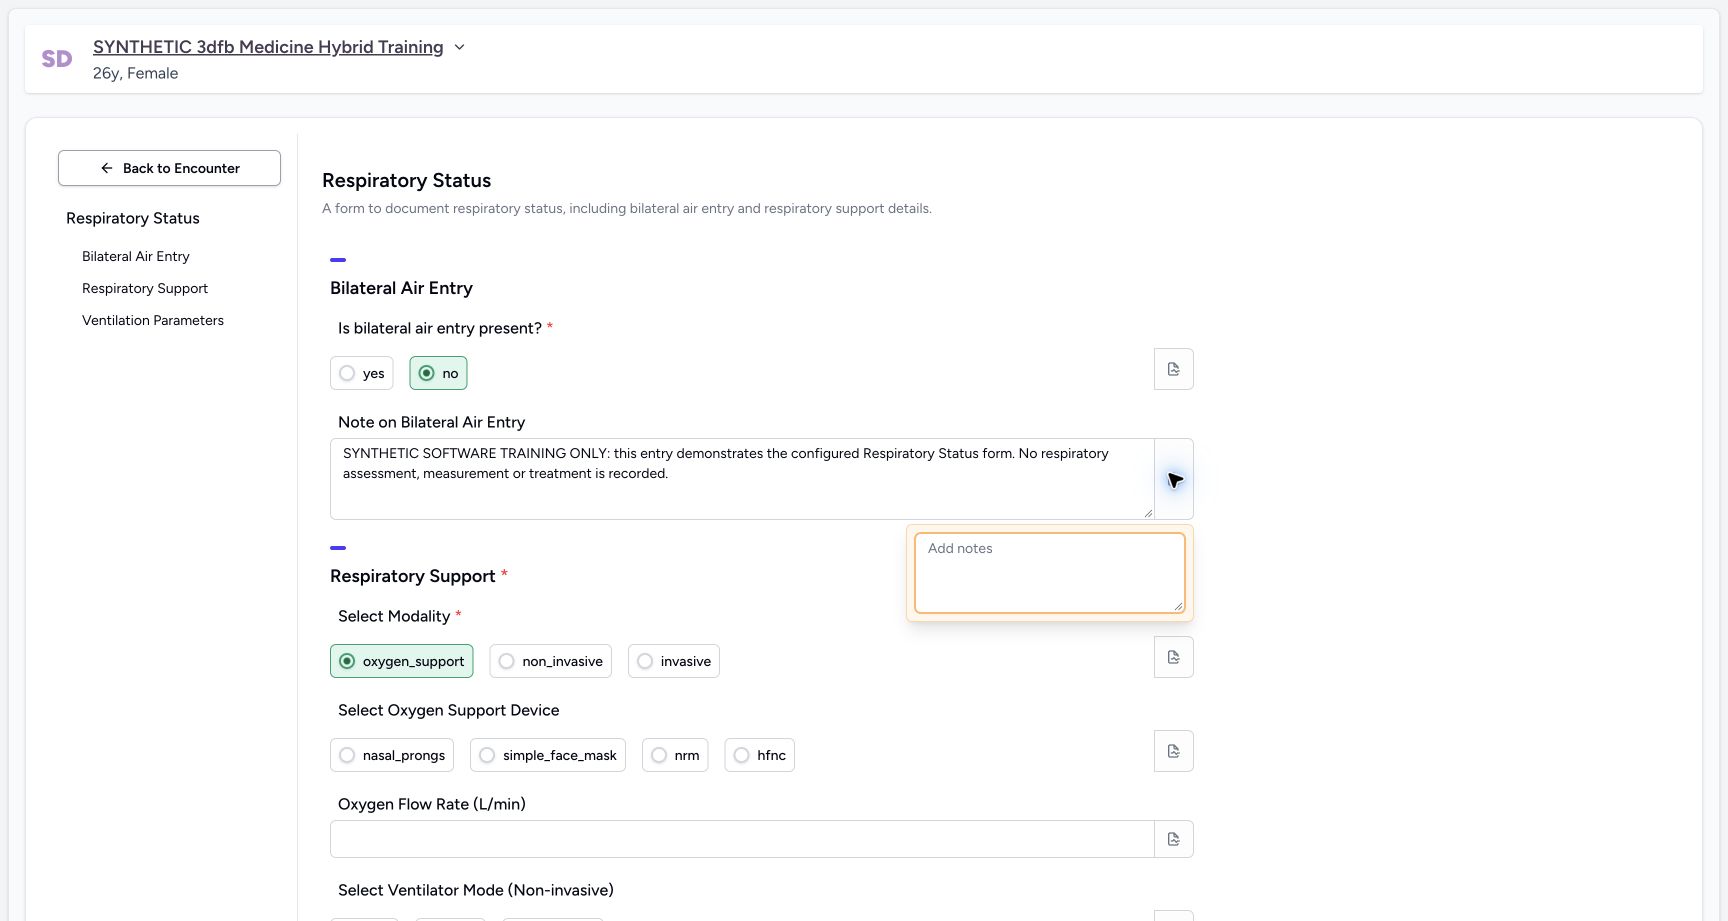1728x921 pixels.
Task: Click the 'Respiratory Support' section heading
Action: 413,576
